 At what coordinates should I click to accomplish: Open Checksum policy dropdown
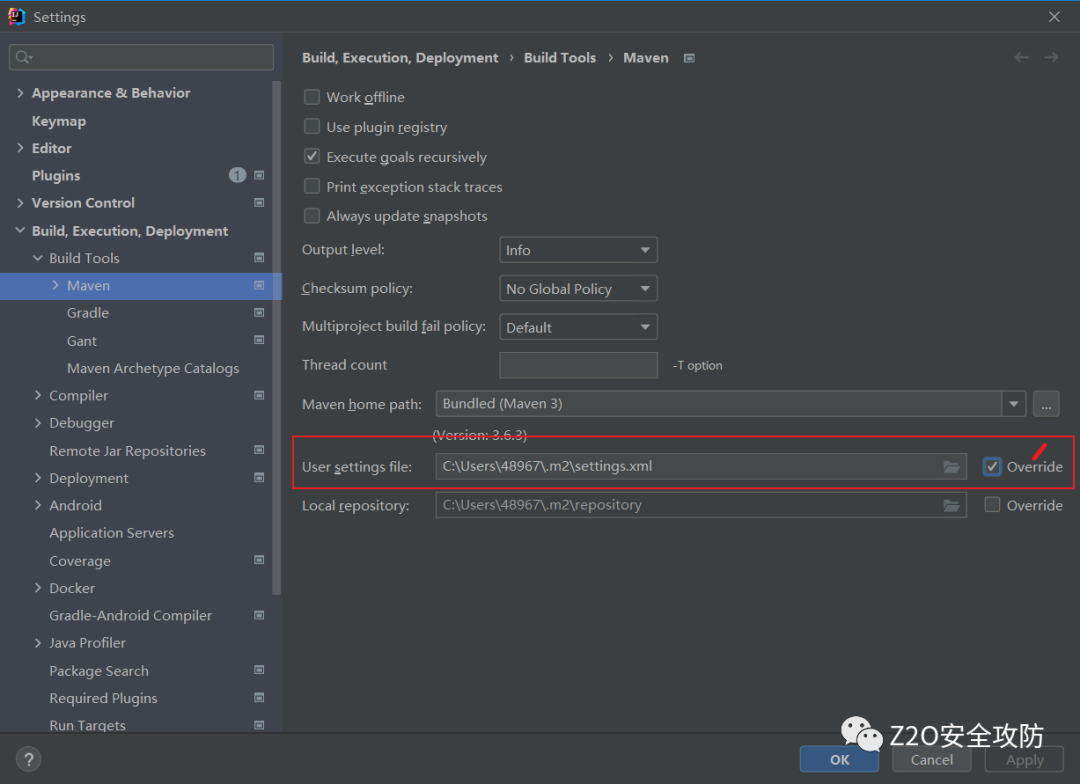(x=578, y=288)
